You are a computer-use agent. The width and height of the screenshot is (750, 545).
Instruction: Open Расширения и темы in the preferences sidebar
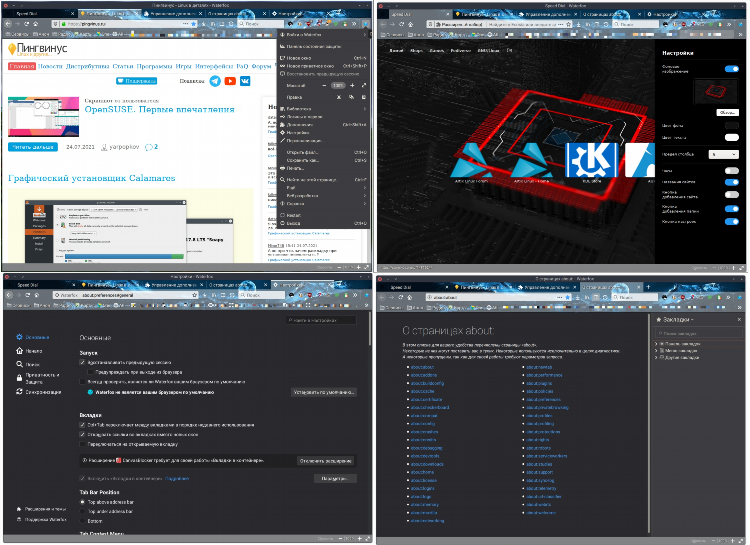coord(42,509)
